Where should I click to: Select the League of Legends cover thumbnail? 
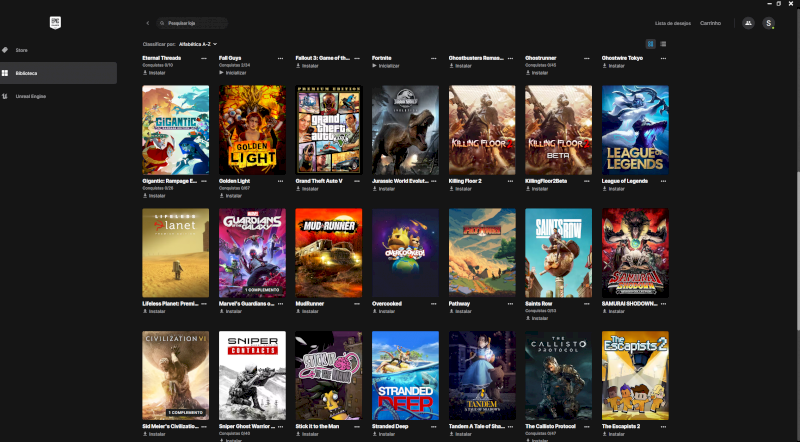pos(634,130)
